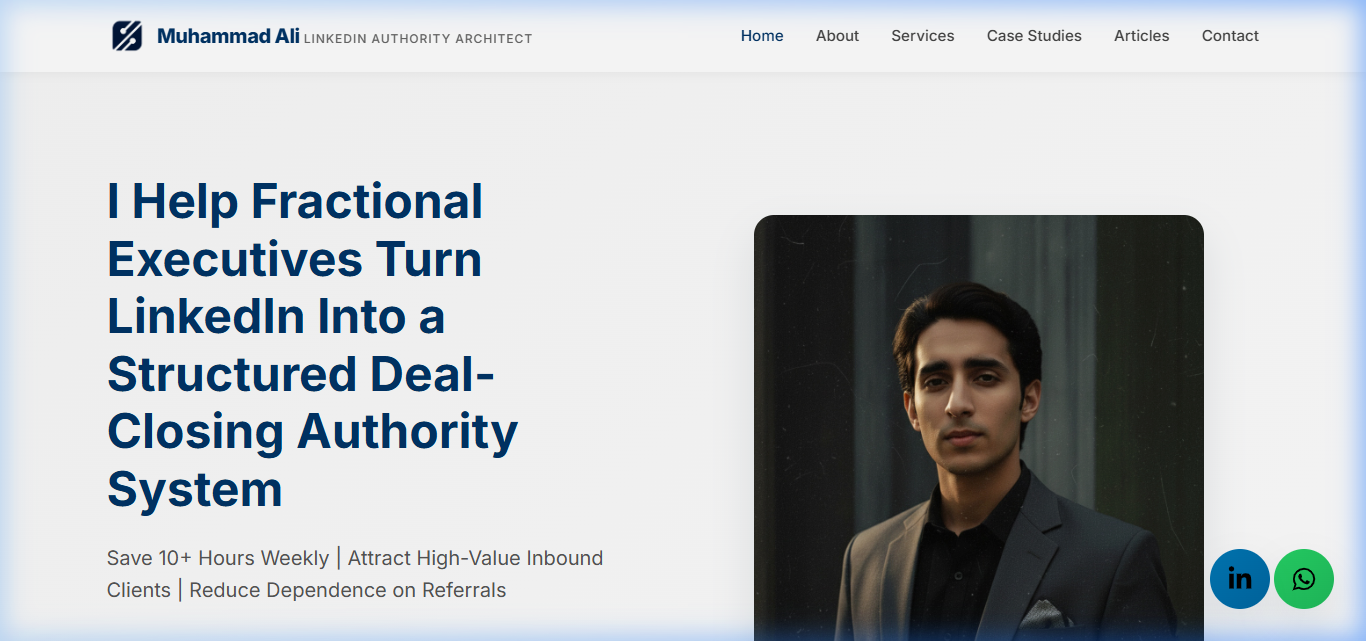The width and height of the screenshot is (1366, 641).
Task: Click the portrait photo of Muhammad Ali
Action: tap(979, 428)
